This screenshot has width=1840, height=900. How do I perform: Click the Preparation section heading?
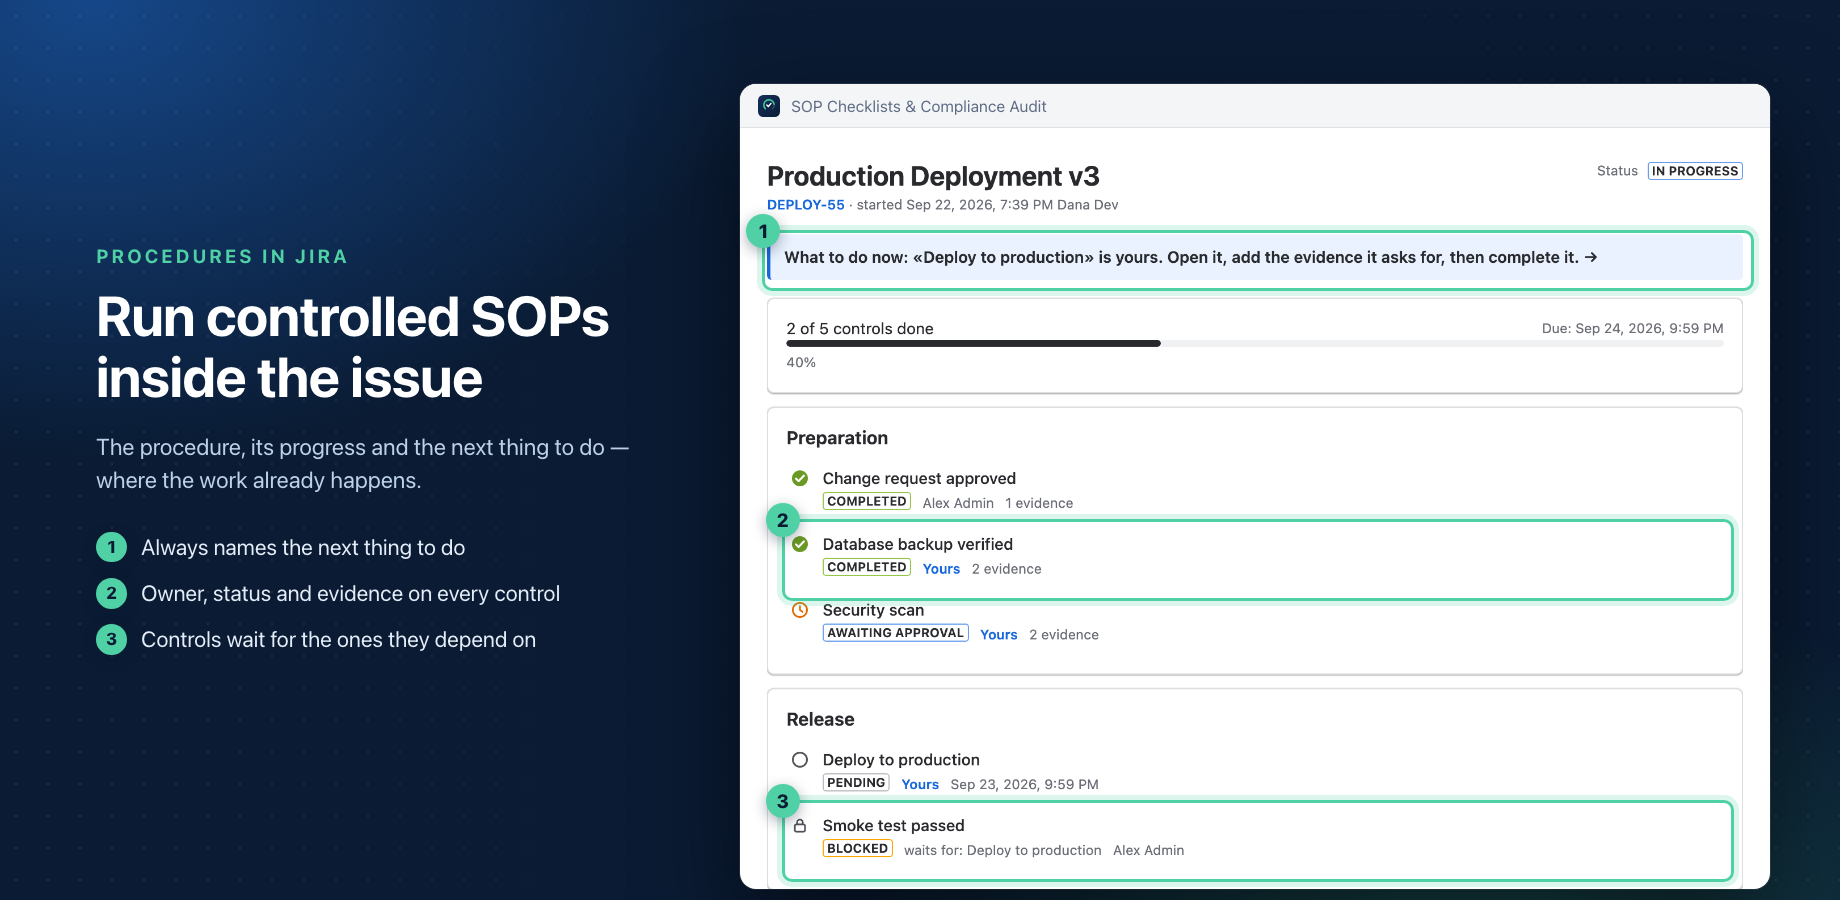(x=837, y=438)
